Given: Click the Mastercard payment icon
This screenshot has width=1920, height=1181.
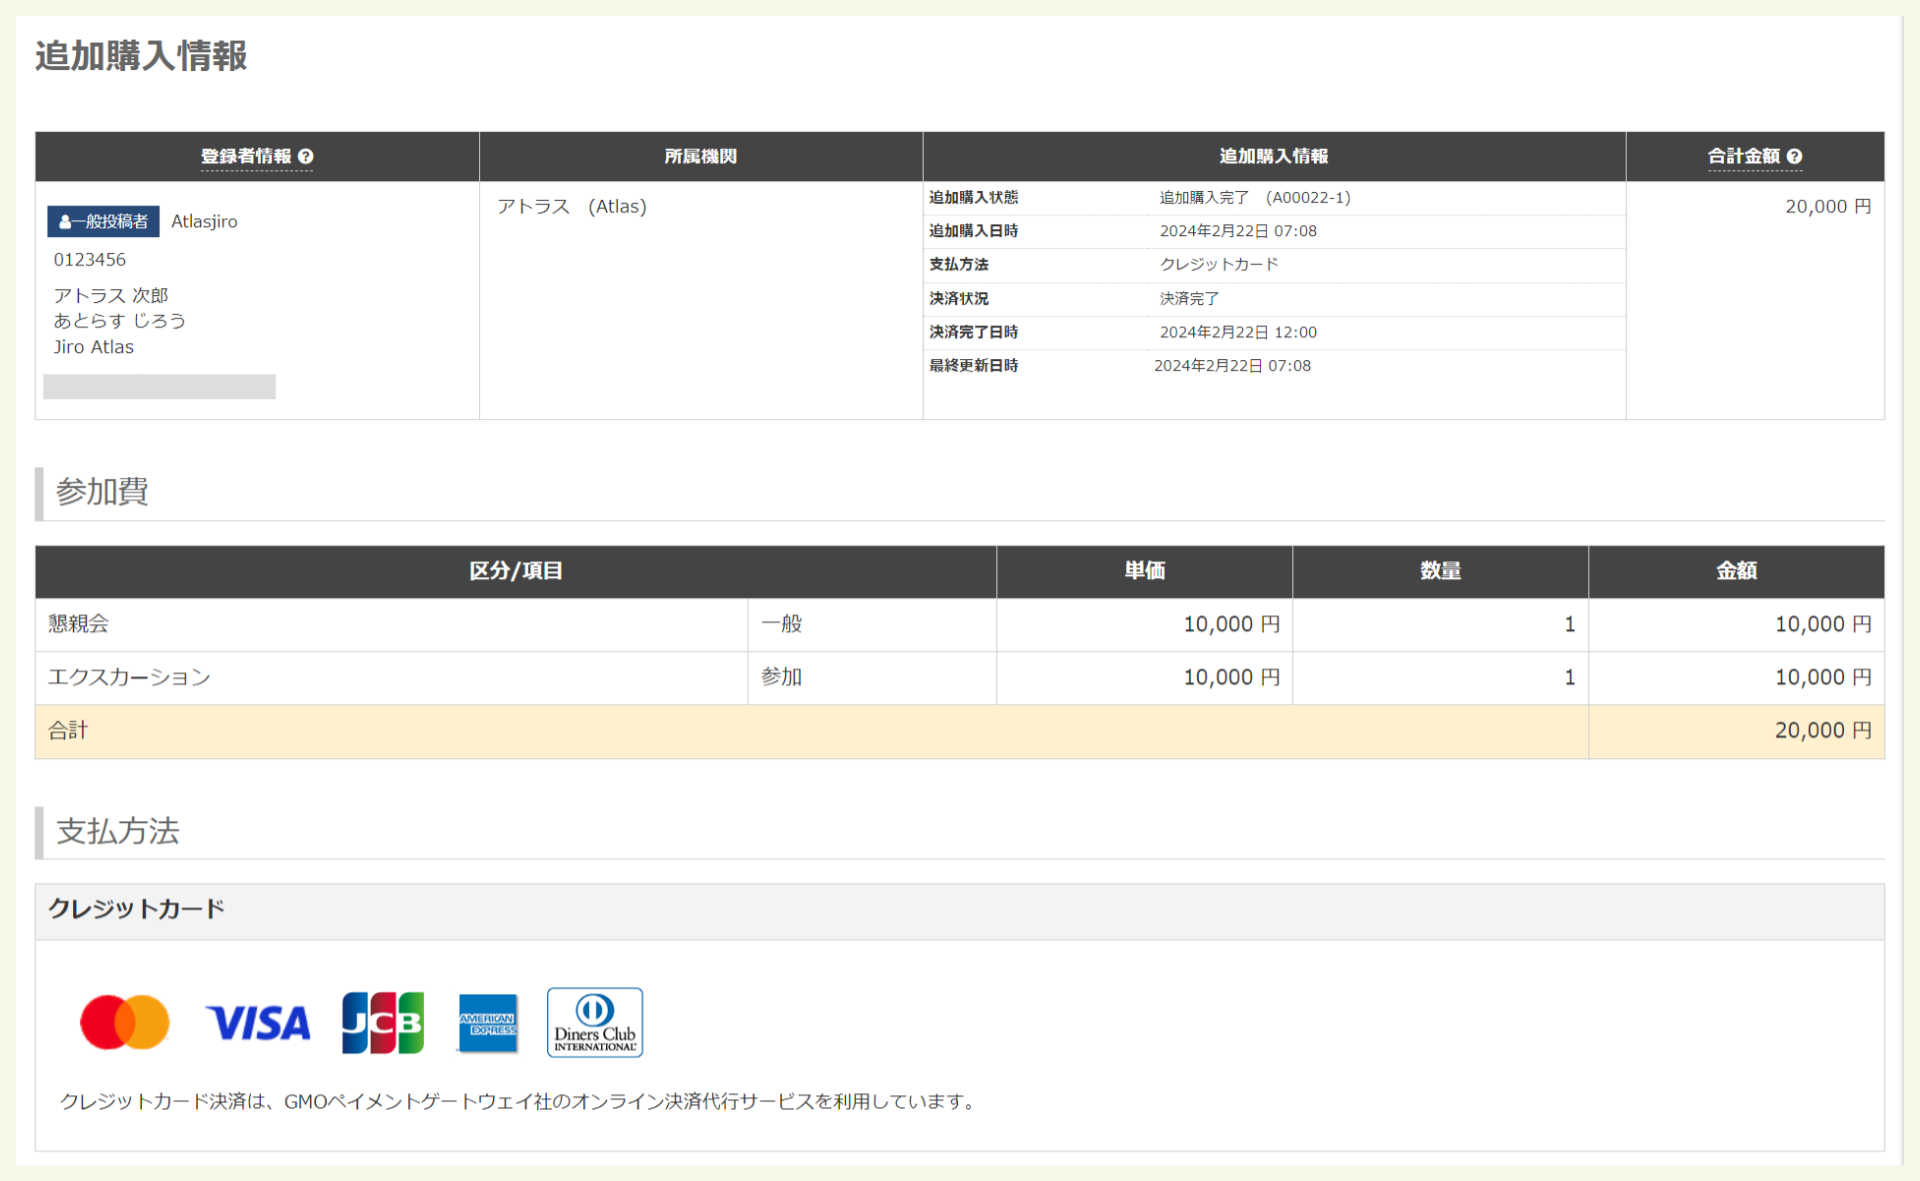Looking at the screenshot, I should (123, 1022).
